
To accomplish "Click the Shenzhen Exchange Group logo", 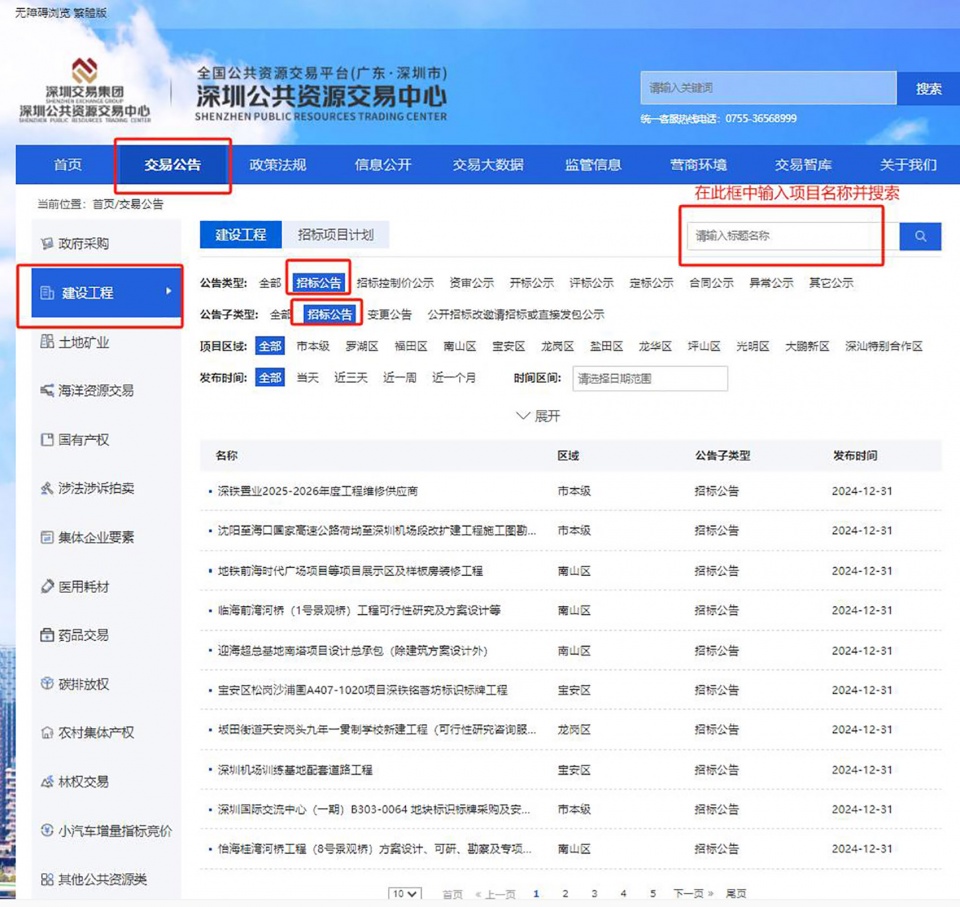I will pyautogui.click(x=84, y=90).
